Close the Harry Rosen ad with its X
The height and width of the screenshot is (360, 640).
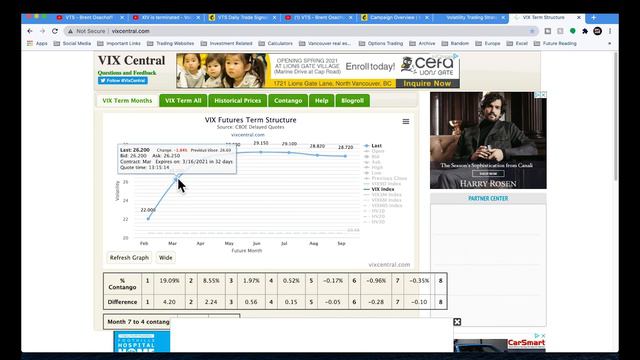pos(544,94)
